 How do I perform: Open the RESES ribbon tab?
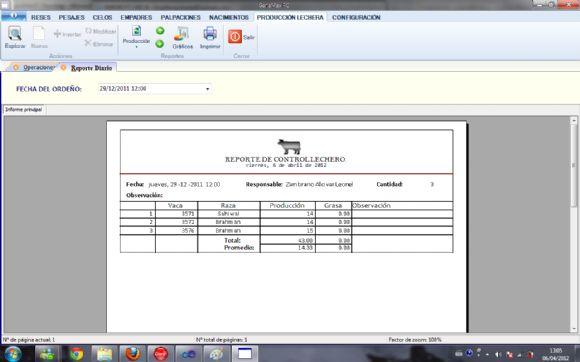coord(41,17)
